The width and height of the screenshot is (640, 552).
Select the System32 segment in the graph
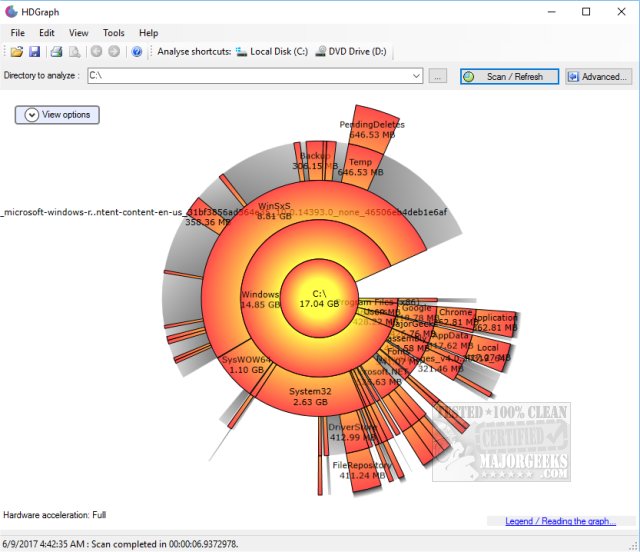[x=310, y=396]
